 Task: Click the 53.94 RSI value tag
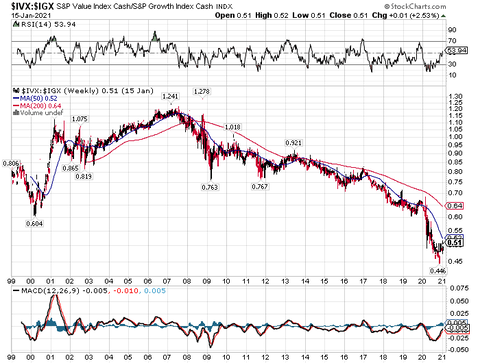[458, 51]
